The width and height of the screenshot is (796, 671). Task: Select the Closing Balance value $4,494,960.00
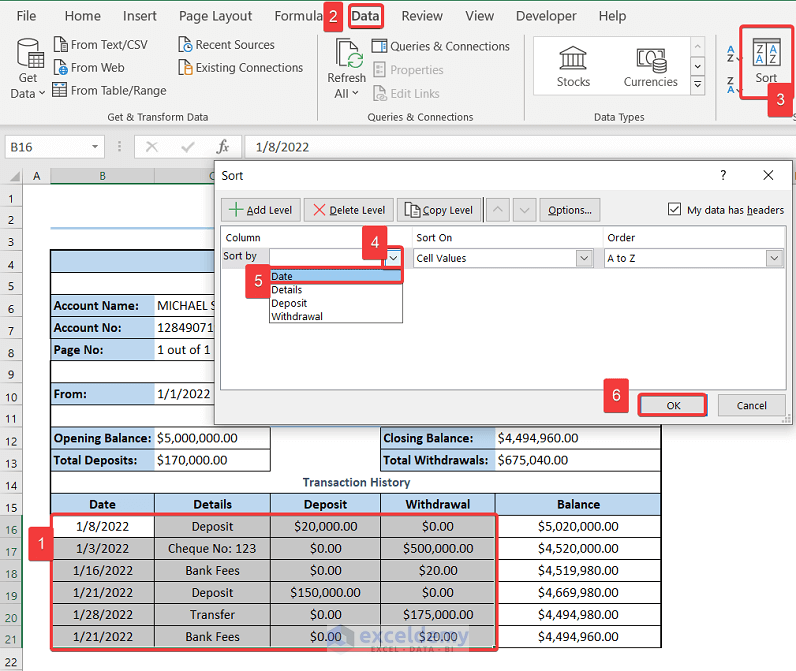coord(578,438)
